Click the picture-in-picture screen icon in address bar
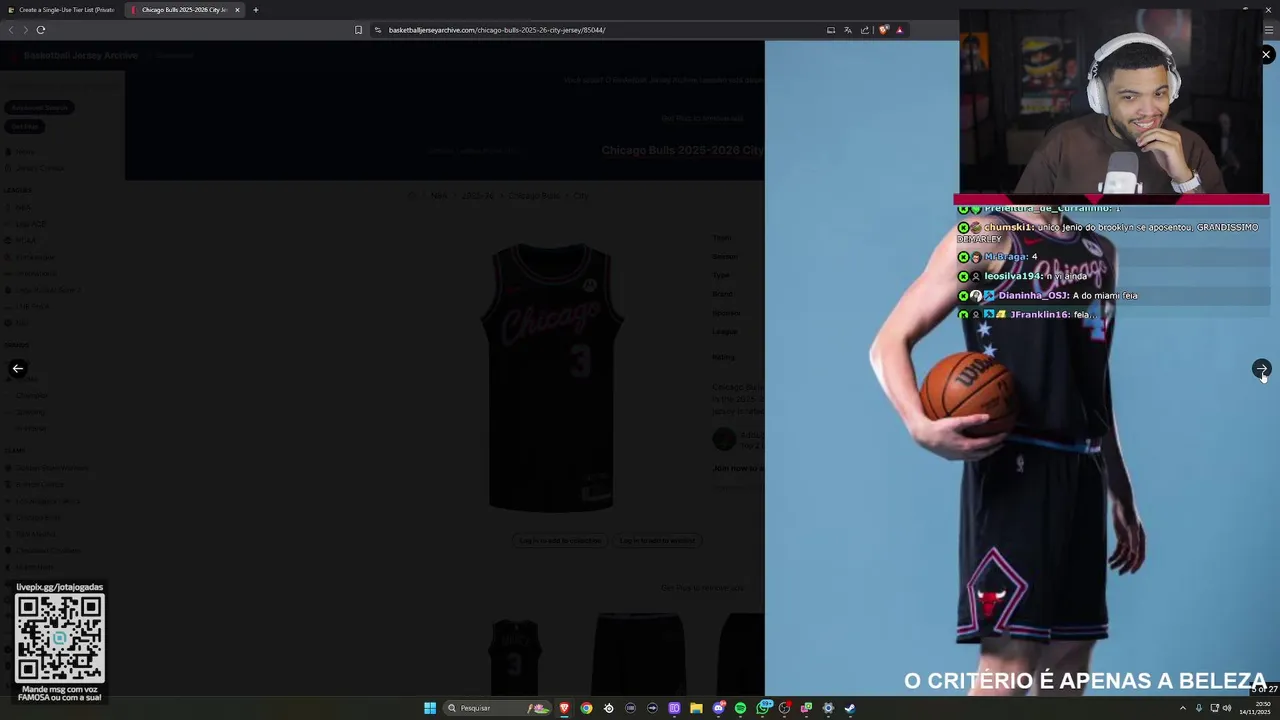Screen dimensions: 1280x720 pyautogui.click(x=831, y=30)
